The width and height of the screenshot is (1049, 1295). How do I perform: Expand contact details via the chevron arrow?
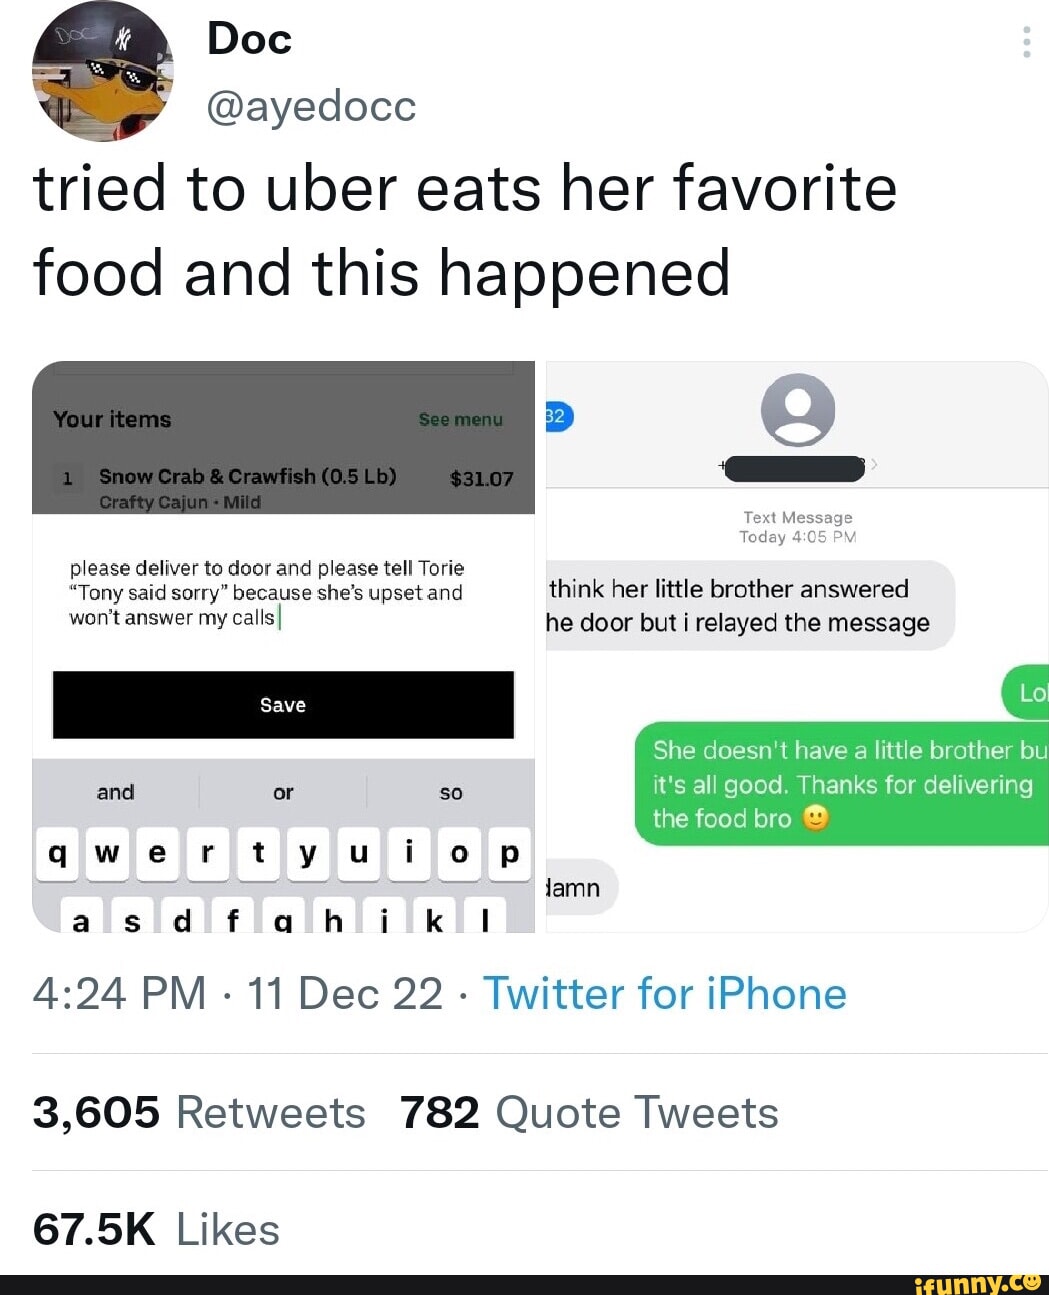pyautogui.click(x=874, y=464)
